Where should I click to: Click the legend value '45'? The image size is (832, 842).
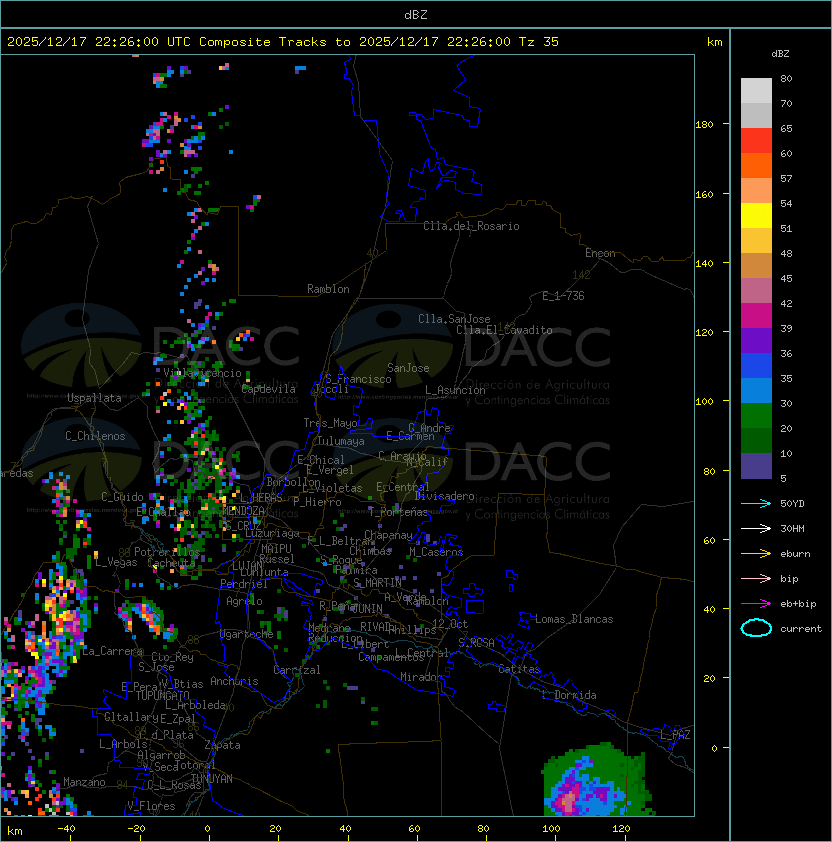[x=786, y=278]
